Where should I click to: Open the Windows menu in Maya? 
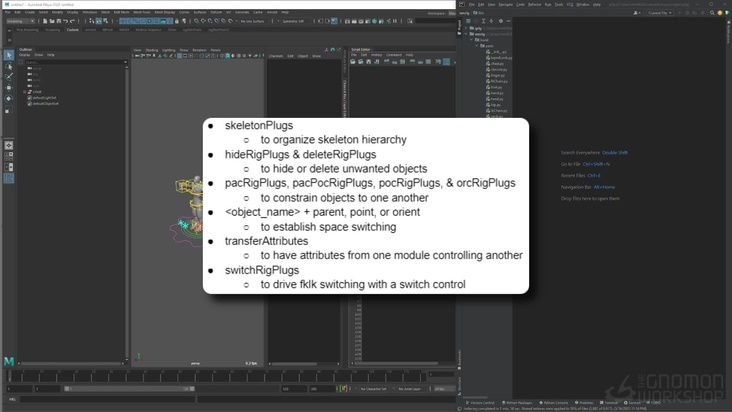pyautogui.click(x=90, y=12)
